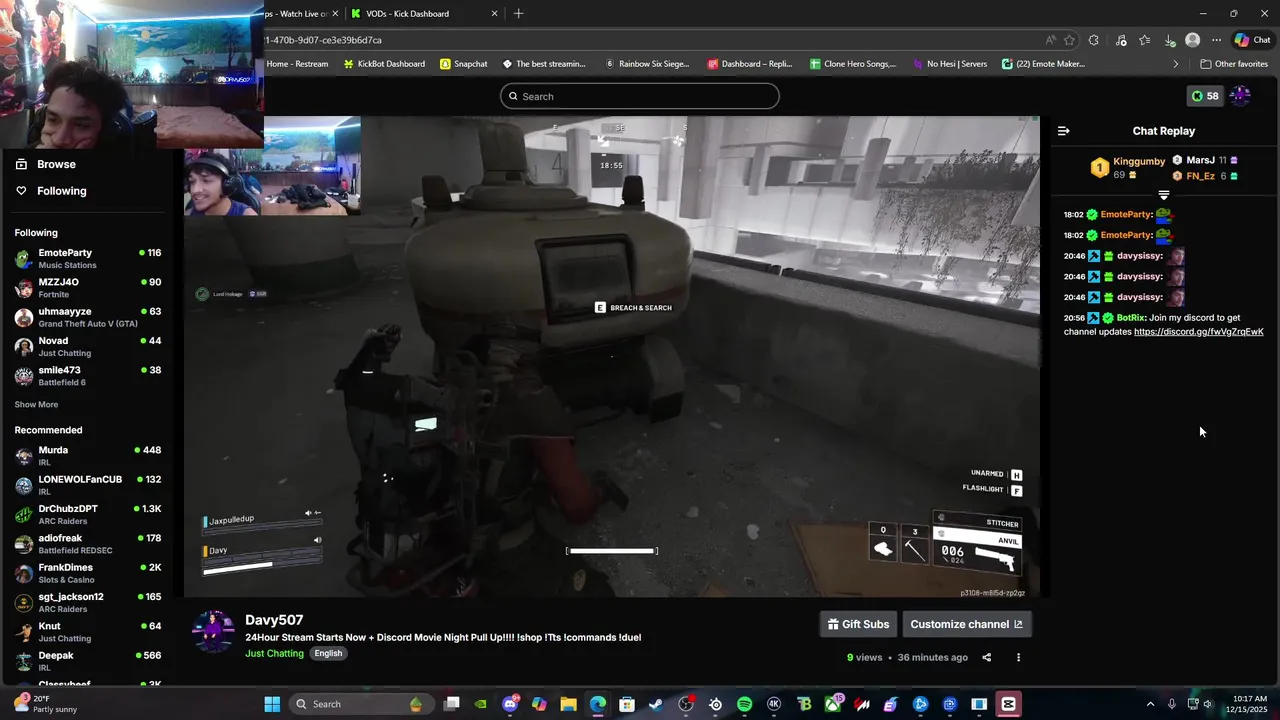Click the Kick site search field
The height and width of the screenshot is (720, 1280).
pos(640,96)
